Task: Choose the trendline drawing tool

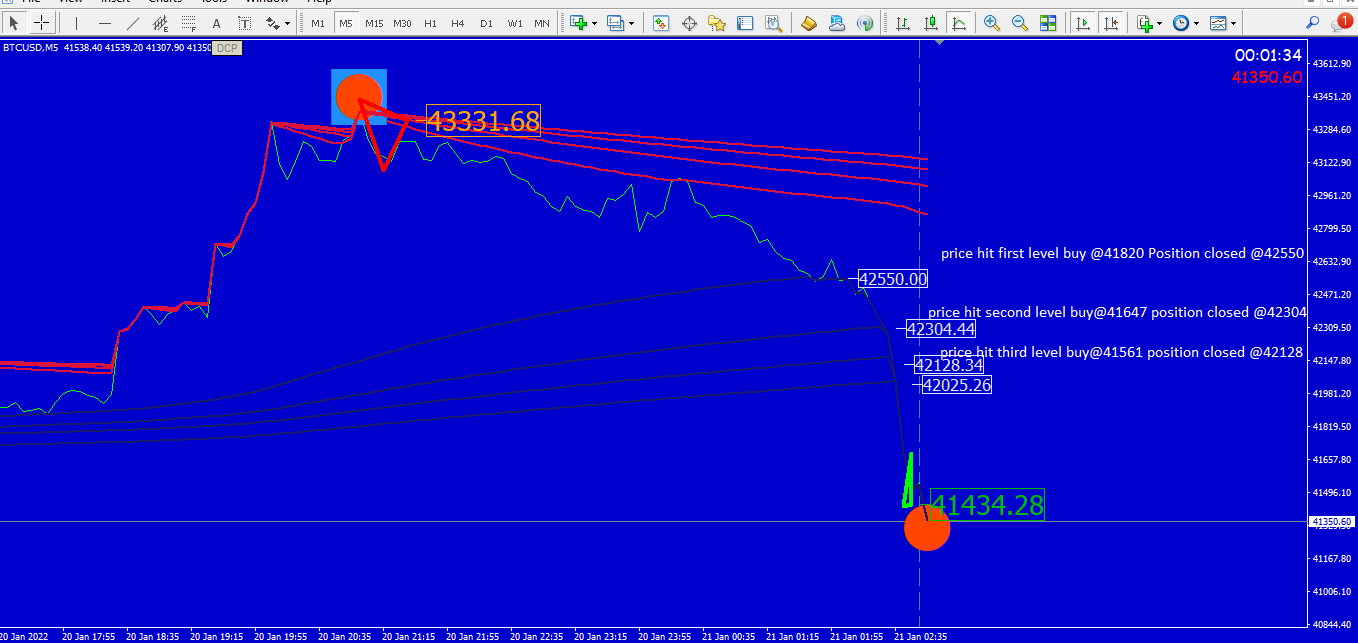Action: pos(133,22)
